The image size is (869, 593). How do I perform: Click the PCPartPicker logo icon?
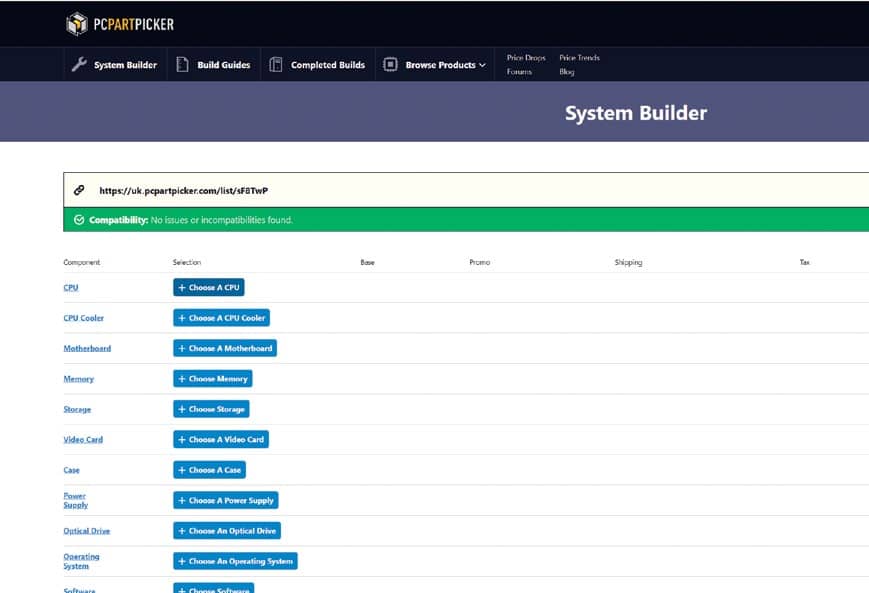(76, 24)
